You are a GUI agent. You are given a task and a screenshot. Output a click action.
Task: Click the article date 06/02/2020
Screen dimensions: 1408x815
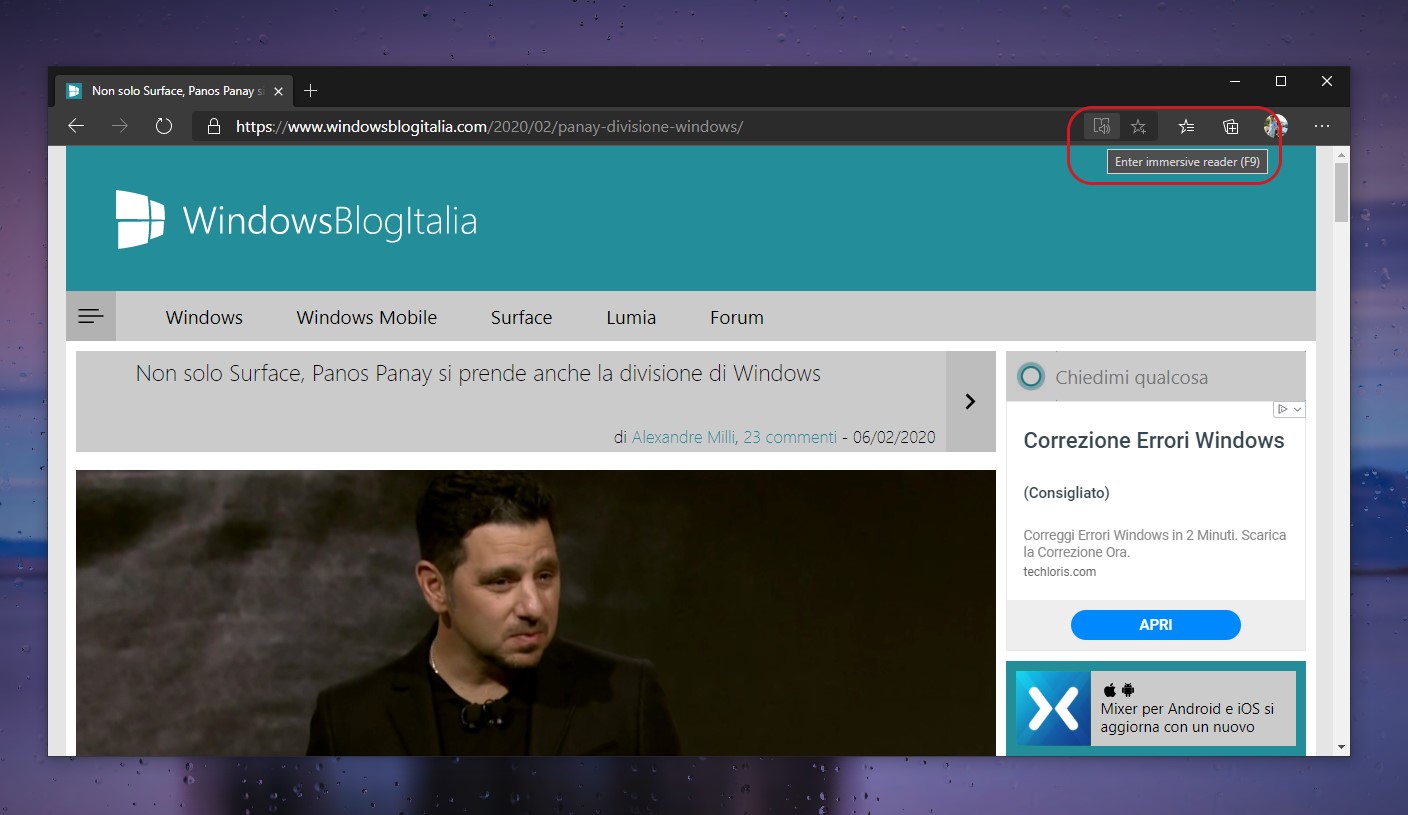click(894, 437)
